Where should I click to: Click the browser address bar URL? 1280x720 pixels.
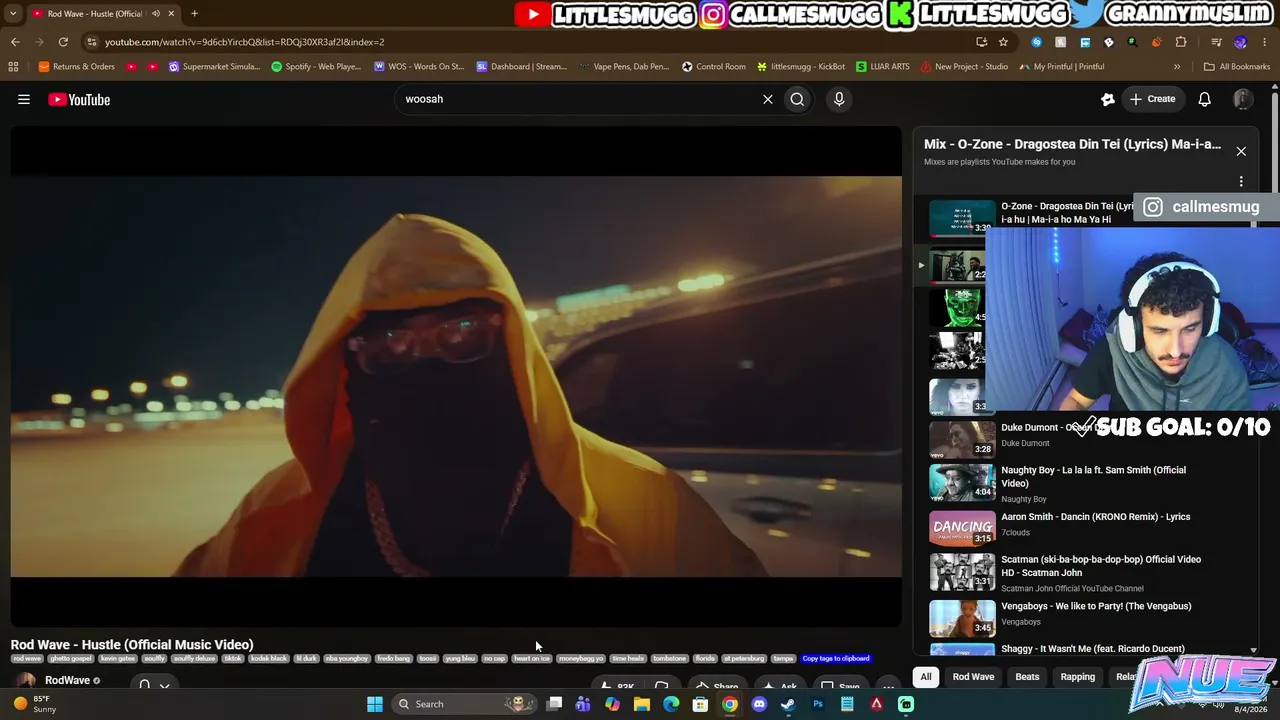coord(244,42)
